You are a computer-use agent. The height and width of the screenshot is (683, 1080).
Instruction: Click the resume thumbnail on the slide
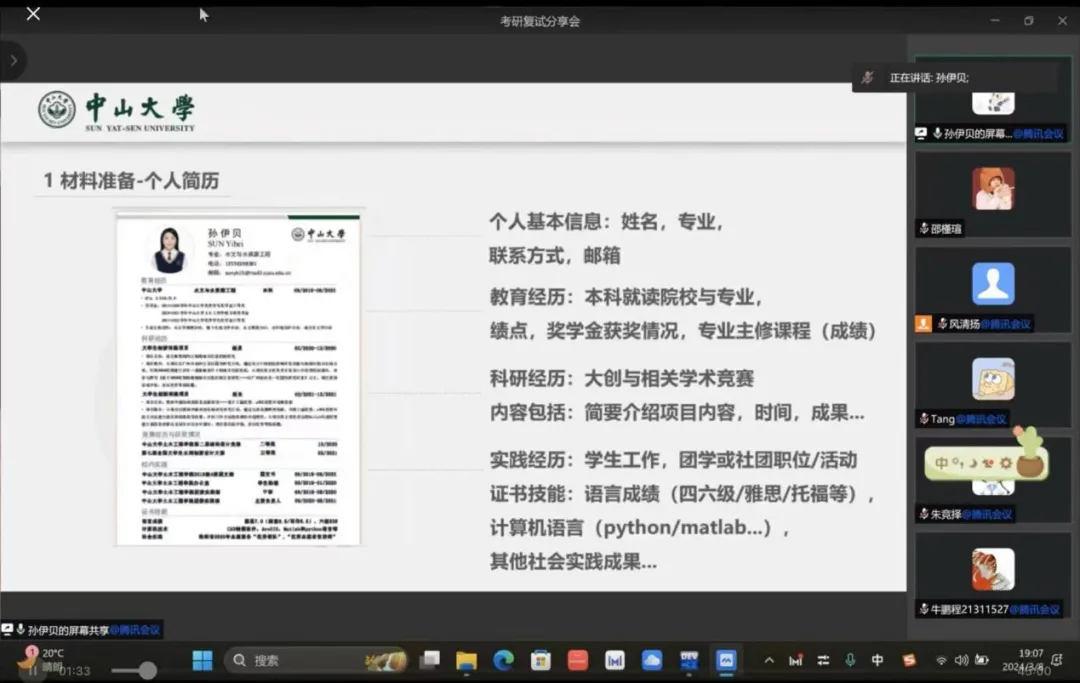tap(239, 378)
